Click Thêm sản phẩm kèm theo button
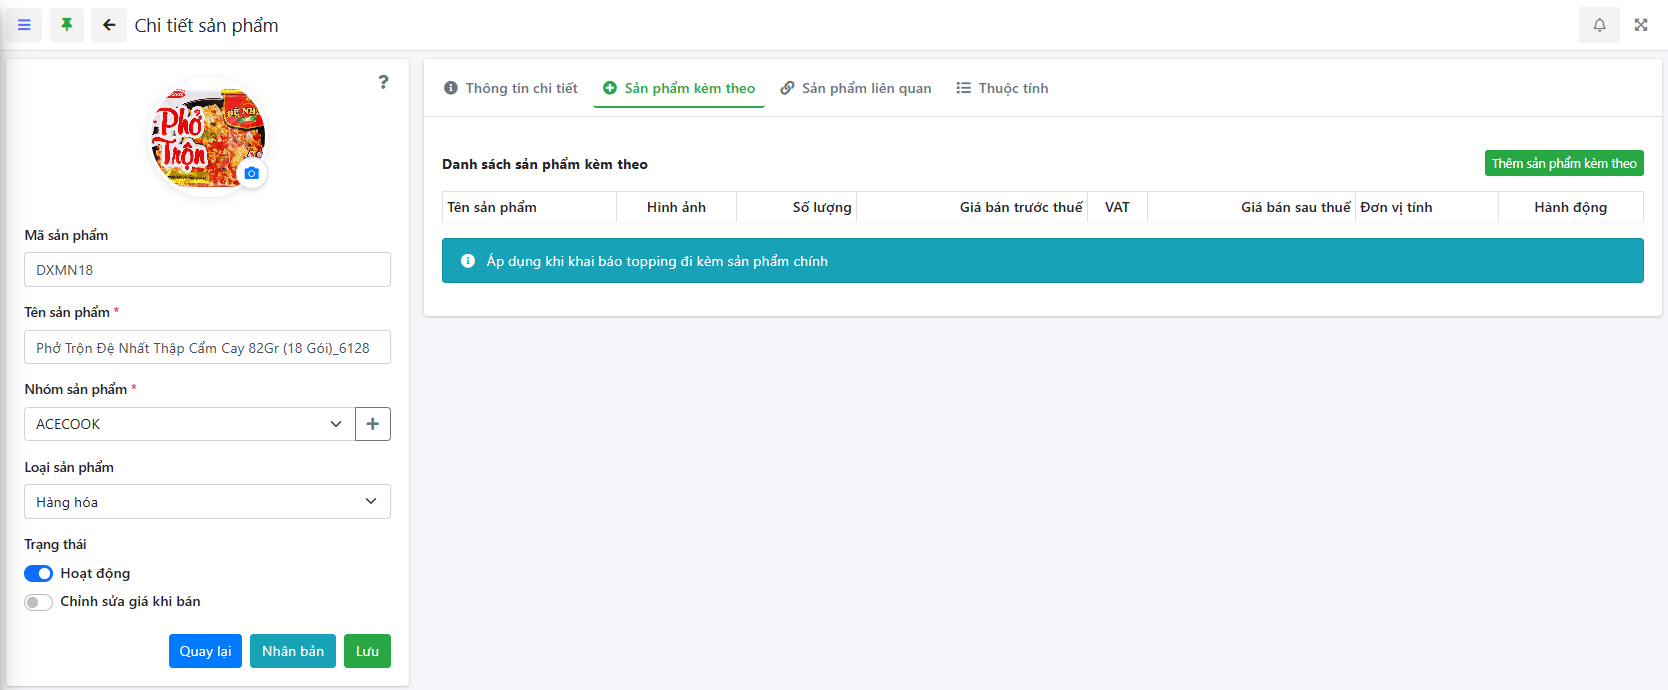Image resolution: width=1668 pixels, height=690 pixels. point(1563,163)
